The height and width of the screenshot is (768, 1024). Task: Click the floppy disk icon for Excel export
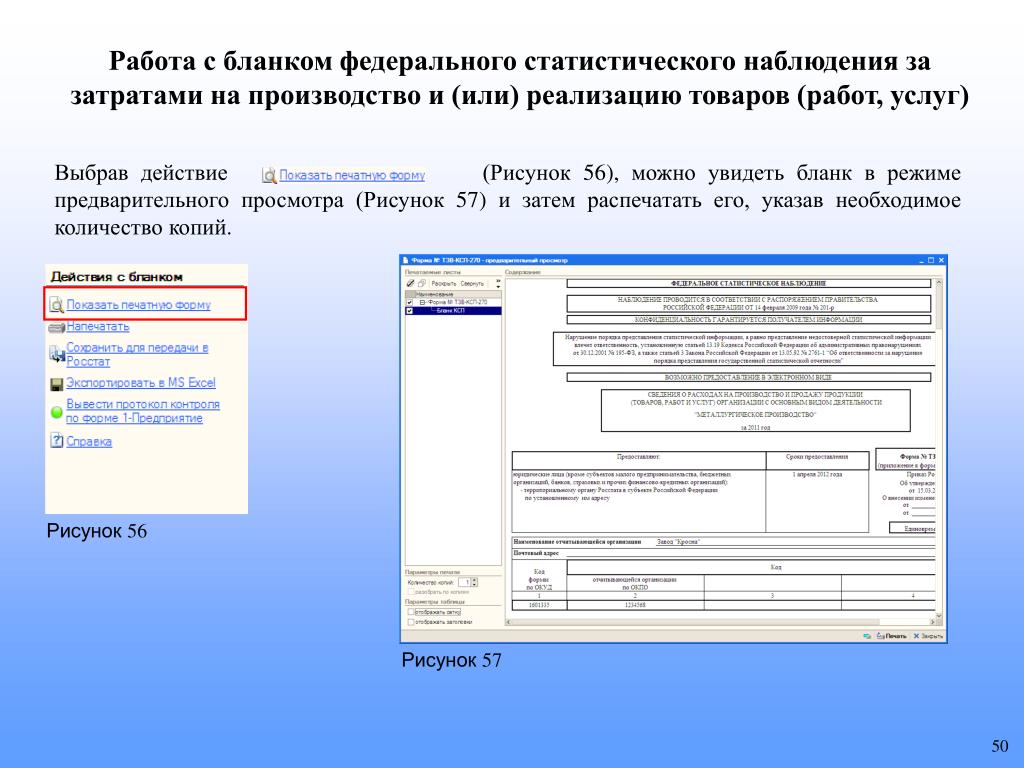click(57, 383)
